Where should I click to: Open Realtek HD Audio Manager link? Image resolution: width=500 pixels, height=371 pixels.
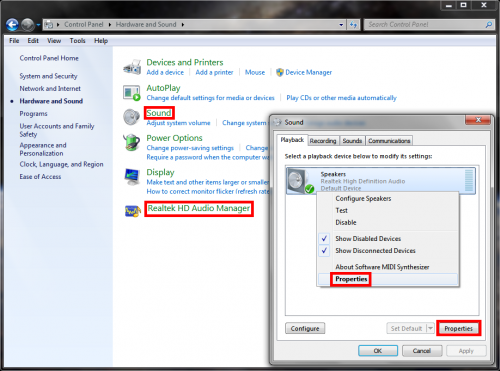(199, 208)
